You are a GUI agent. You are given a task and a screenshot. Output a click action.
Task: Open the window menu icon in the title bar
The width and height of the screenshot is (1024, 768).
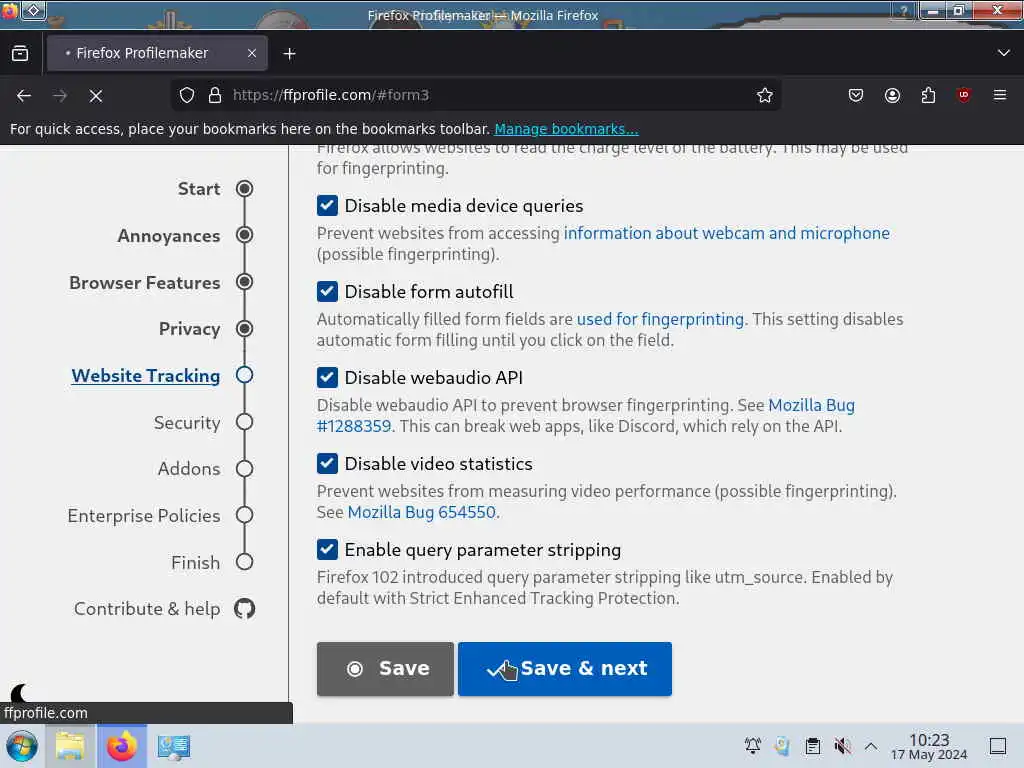[x=9, y=10]
